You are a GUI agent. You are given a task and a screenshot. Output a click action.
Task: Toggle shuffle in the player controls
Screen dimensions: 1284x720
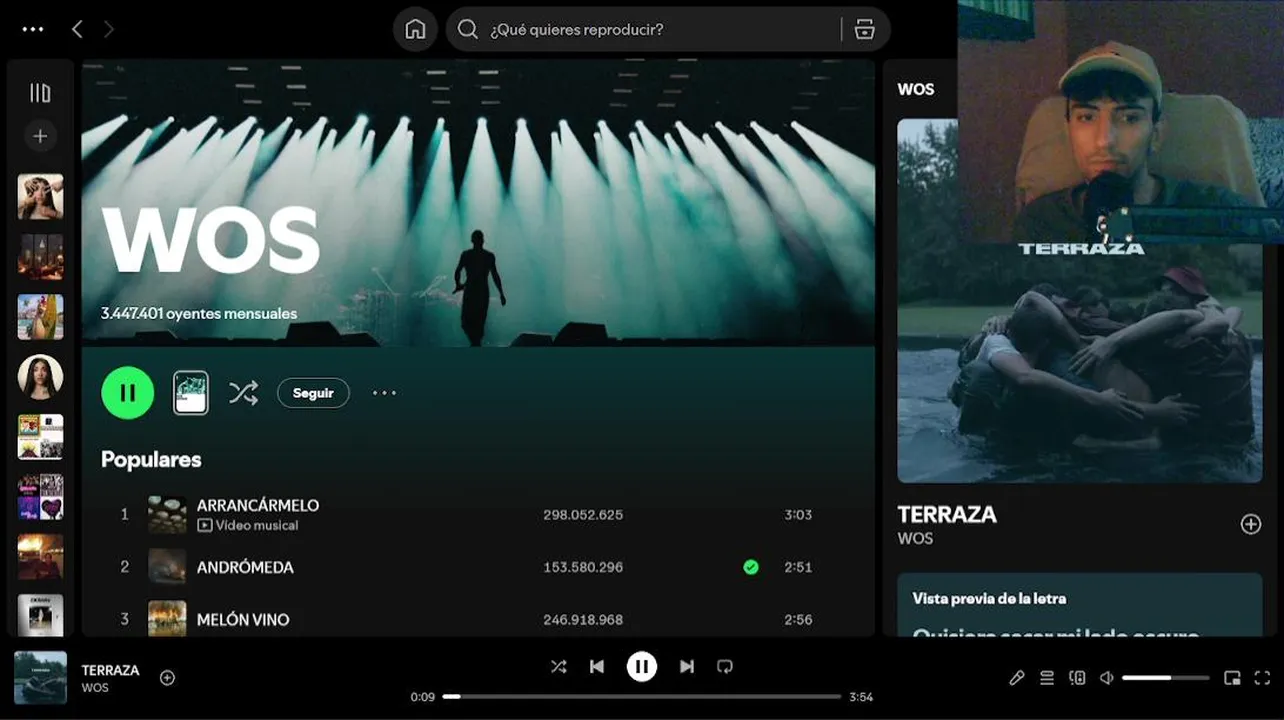559,666
